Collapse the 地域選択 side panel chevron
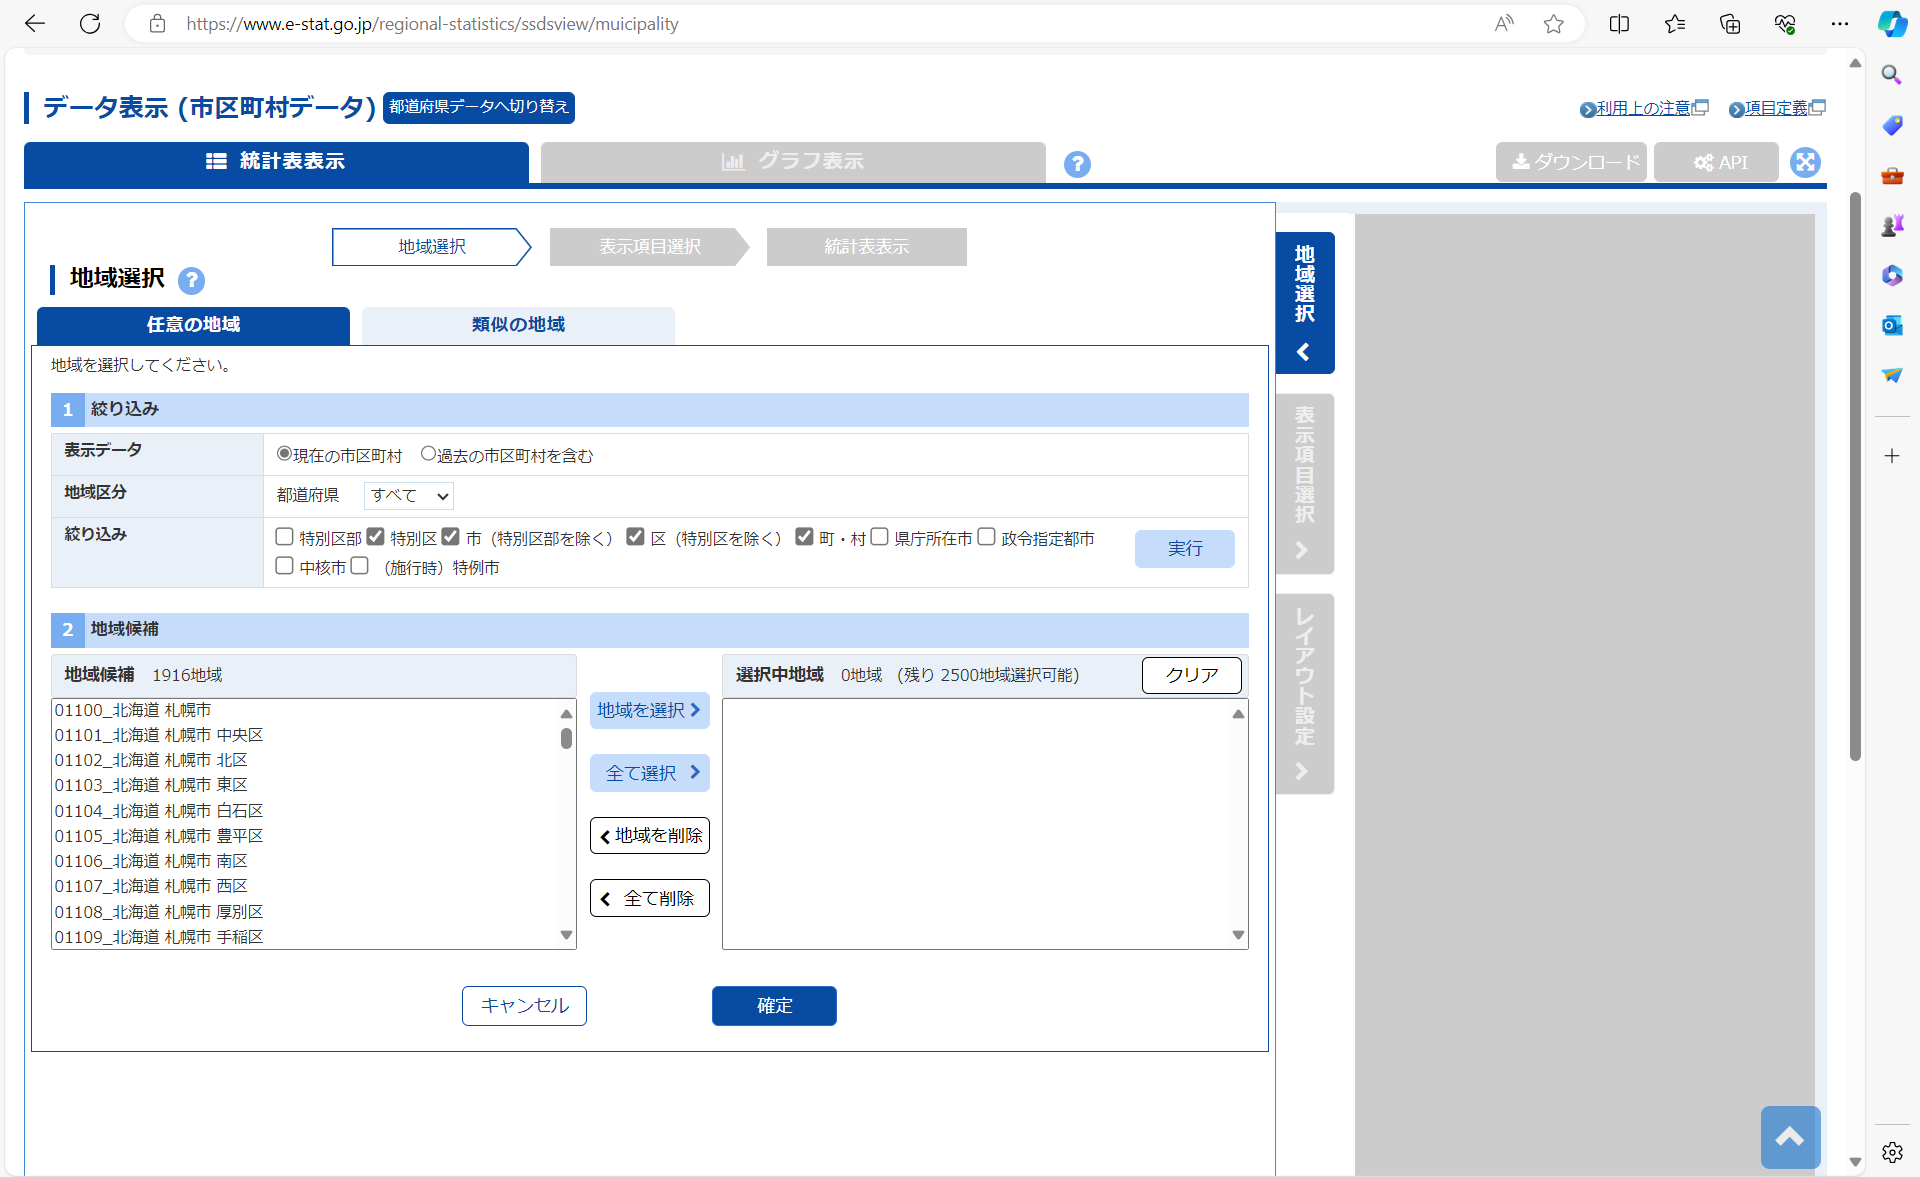1920x1177 pixels. [1303, 352]
